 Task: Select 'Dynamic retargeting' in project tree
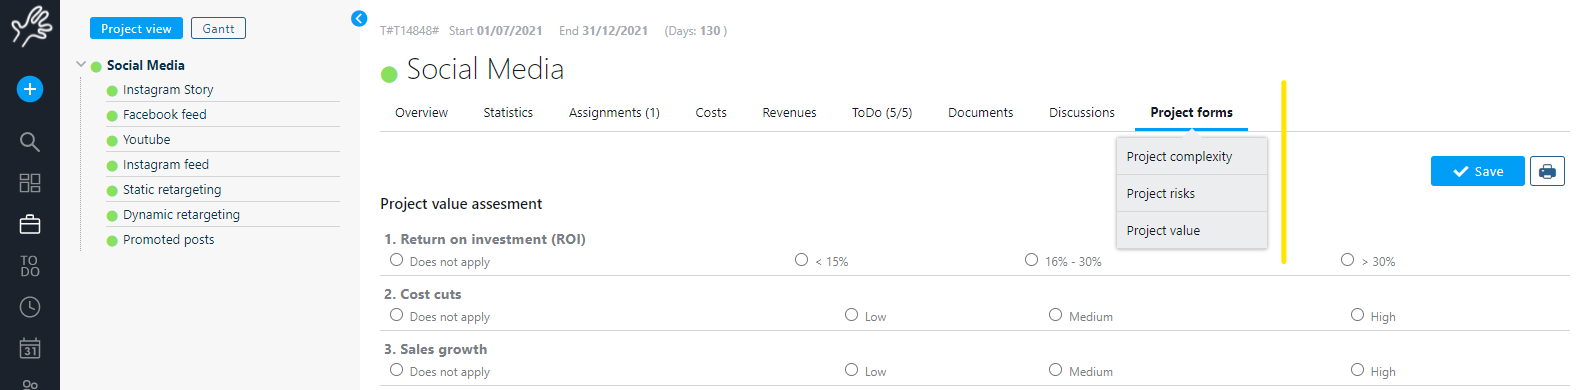point(181,215)
